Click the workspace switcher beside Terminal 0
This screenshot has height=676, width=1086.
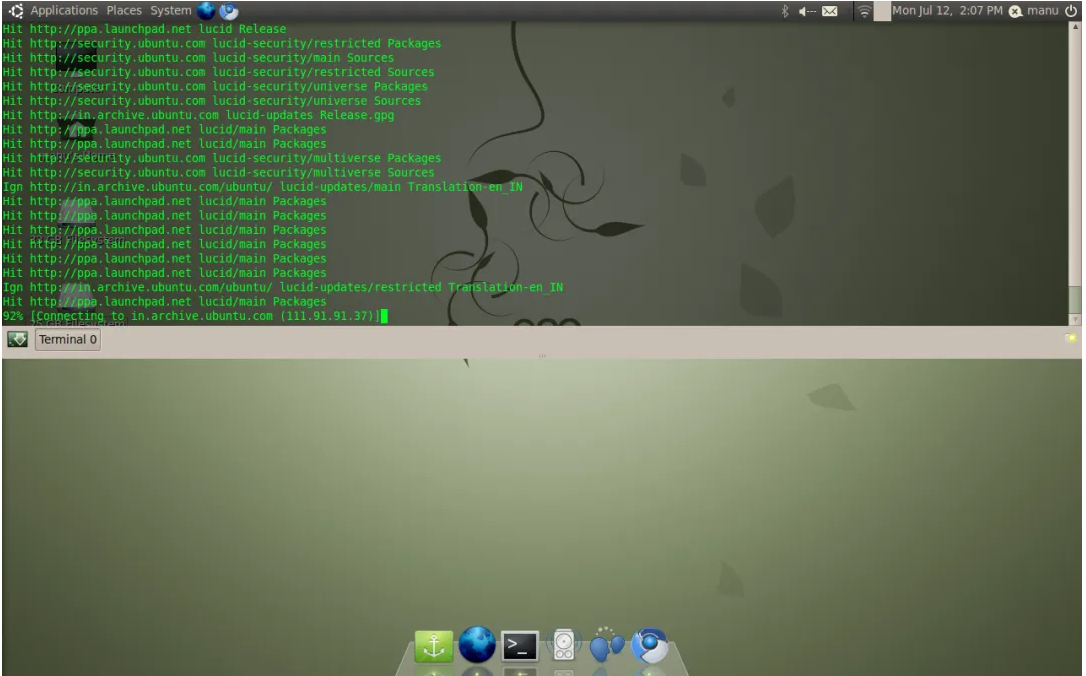pos(15,339)
